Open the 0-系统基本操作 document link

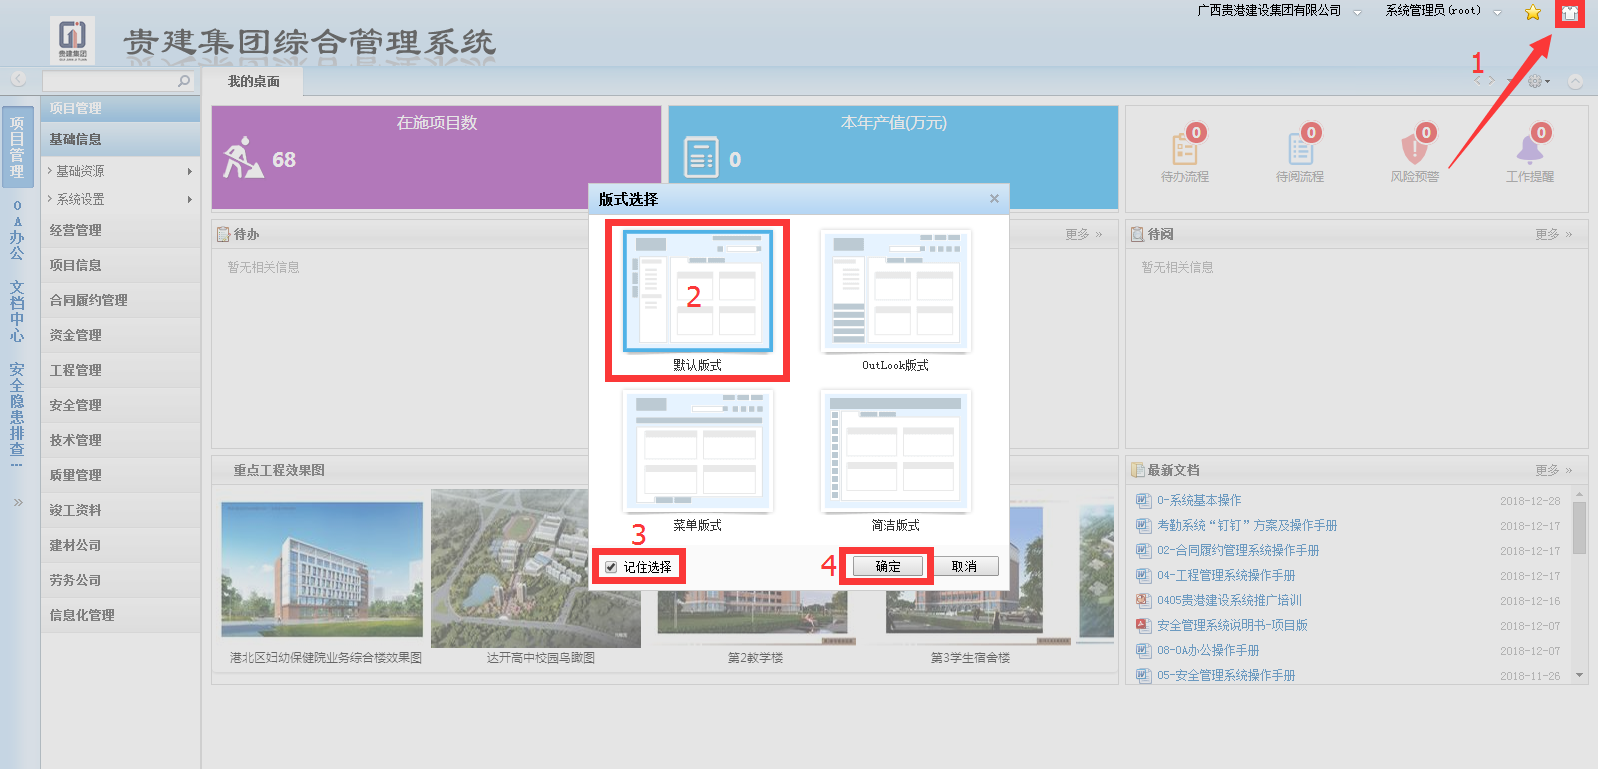[x=1199, y=500]
